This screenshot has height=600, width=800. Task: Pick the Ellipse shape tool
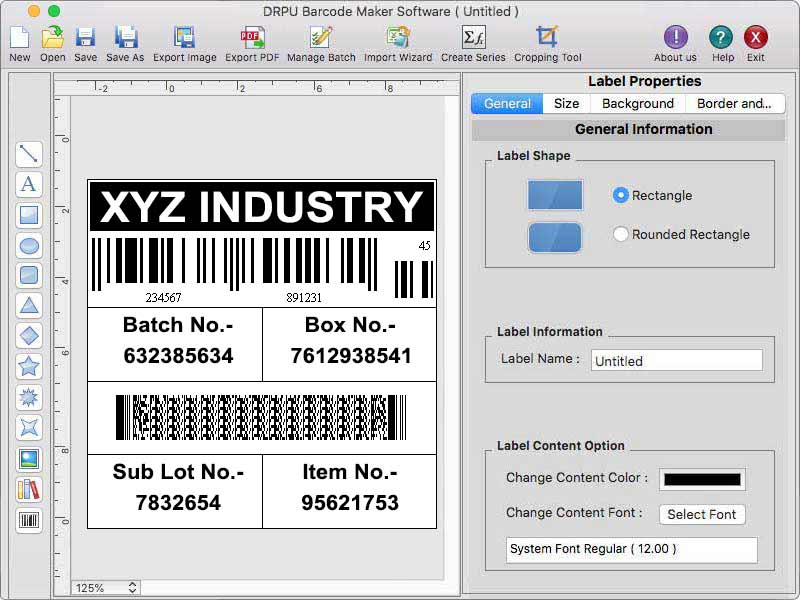[29, 245]
